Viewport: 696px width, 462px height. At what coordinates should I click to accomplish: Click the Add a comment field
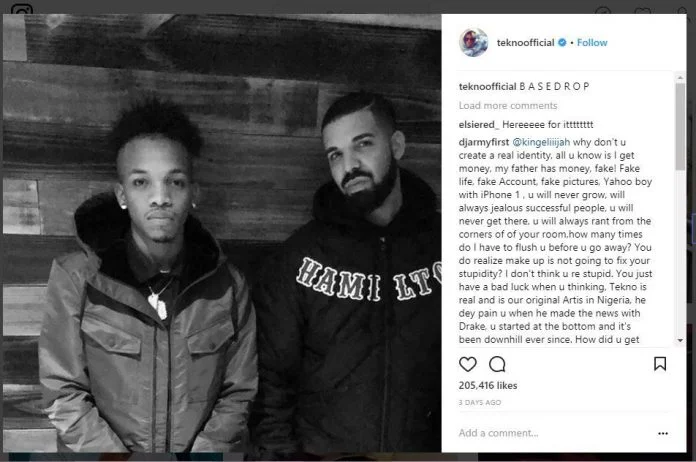click(x=555, y=433)
